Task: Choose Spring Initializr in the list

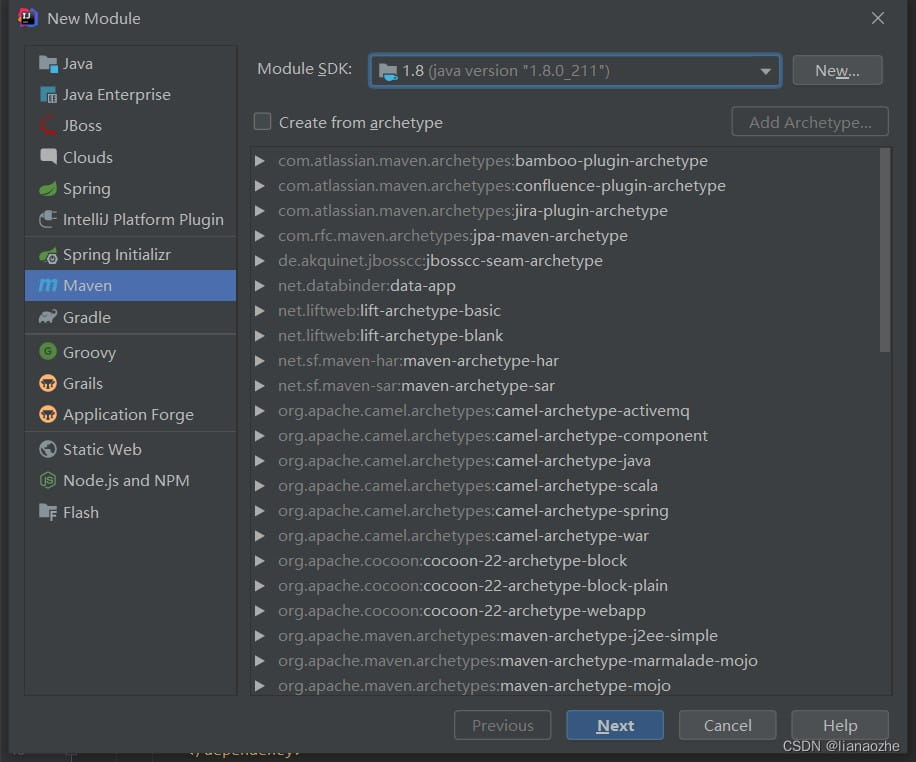Action: (130, 255)
